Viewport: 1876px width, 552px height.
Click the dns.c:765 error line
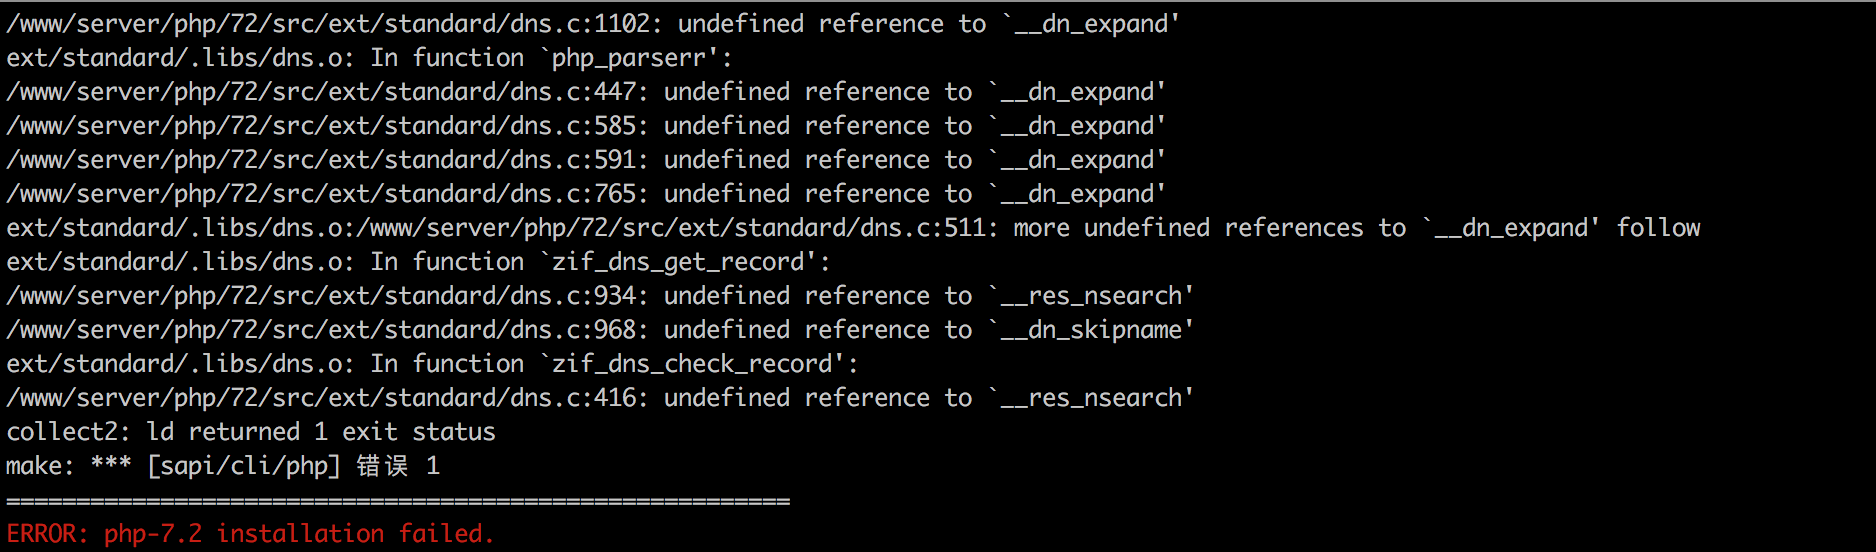585,194
